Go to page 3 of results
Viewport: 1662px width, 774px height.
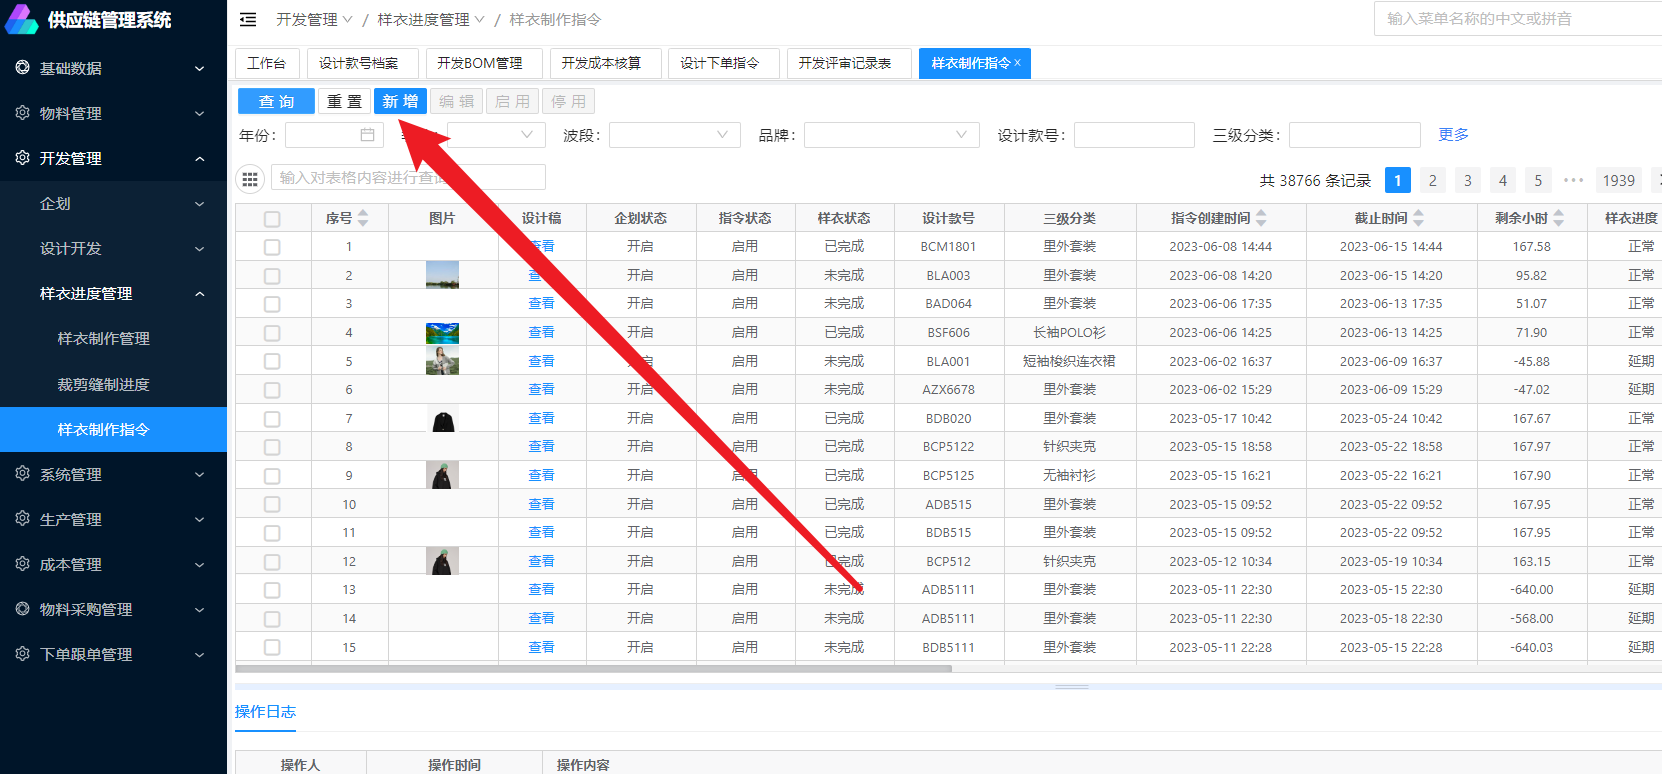tap(1467, 180)
